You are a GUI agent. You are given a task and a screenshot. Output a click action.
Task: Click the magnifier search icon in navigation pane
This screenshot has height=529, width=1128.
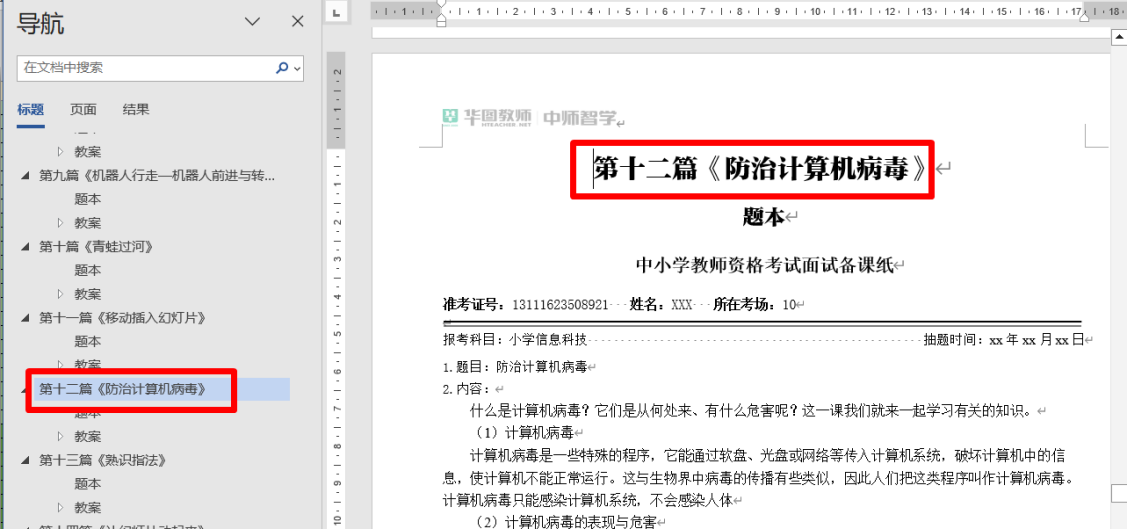coord(282,68)
